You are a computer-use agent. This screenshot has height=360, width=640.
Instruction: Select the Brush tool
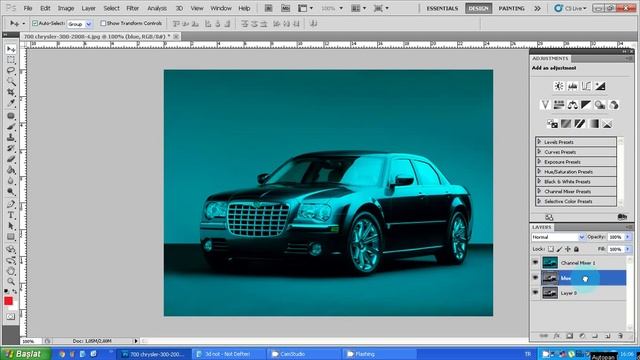pos(11,127)
